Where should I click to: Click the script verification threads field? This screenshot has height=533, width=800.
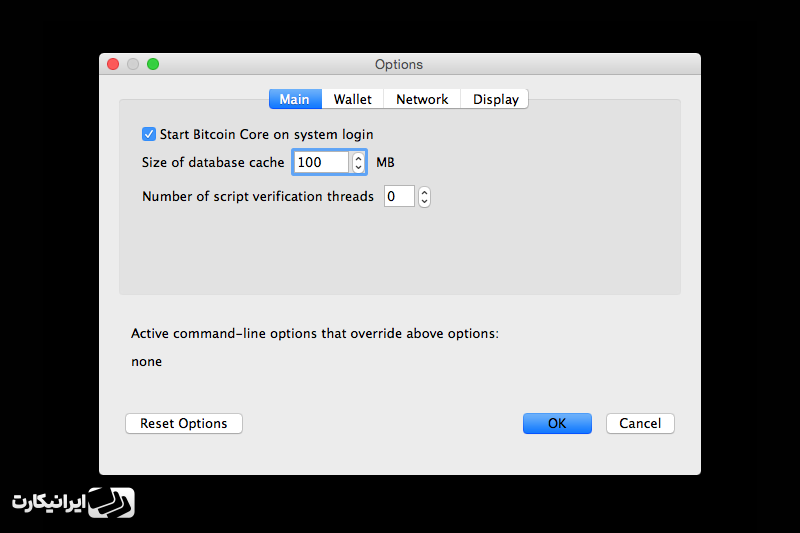(399, 196)
